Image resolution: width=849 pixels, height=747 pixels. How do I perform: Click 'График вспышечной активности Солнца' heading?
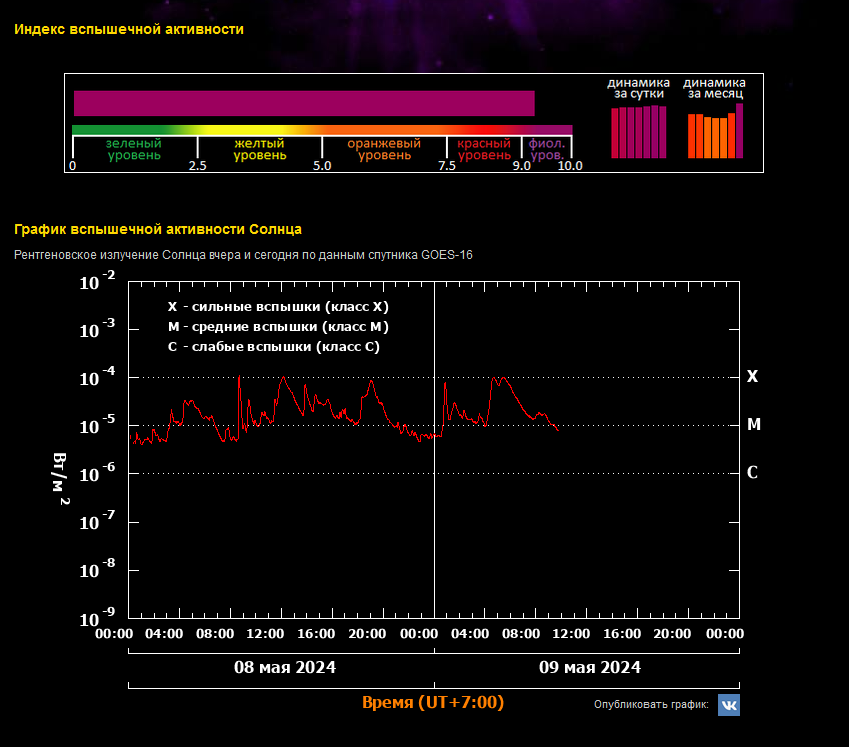[158, 229]
